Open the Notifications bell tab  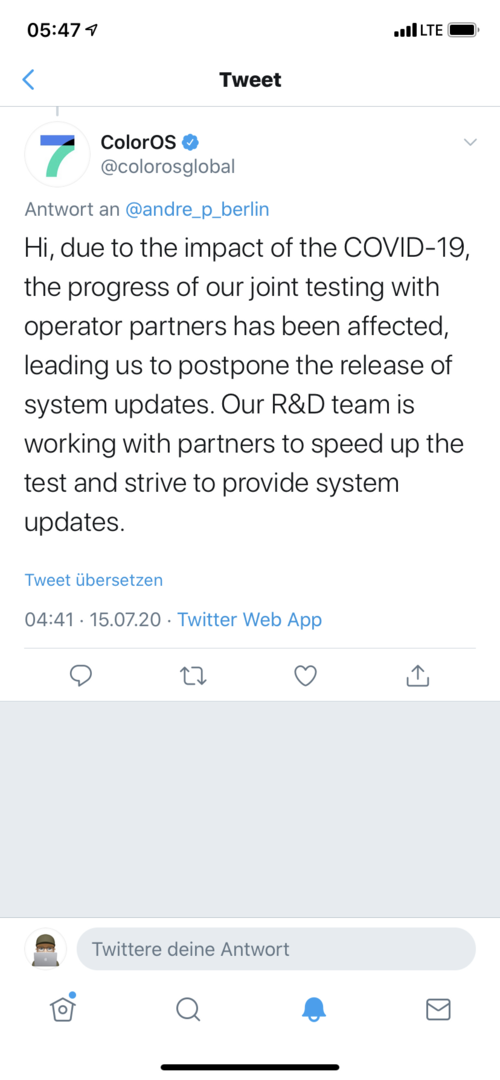(x=313, y=1010)
